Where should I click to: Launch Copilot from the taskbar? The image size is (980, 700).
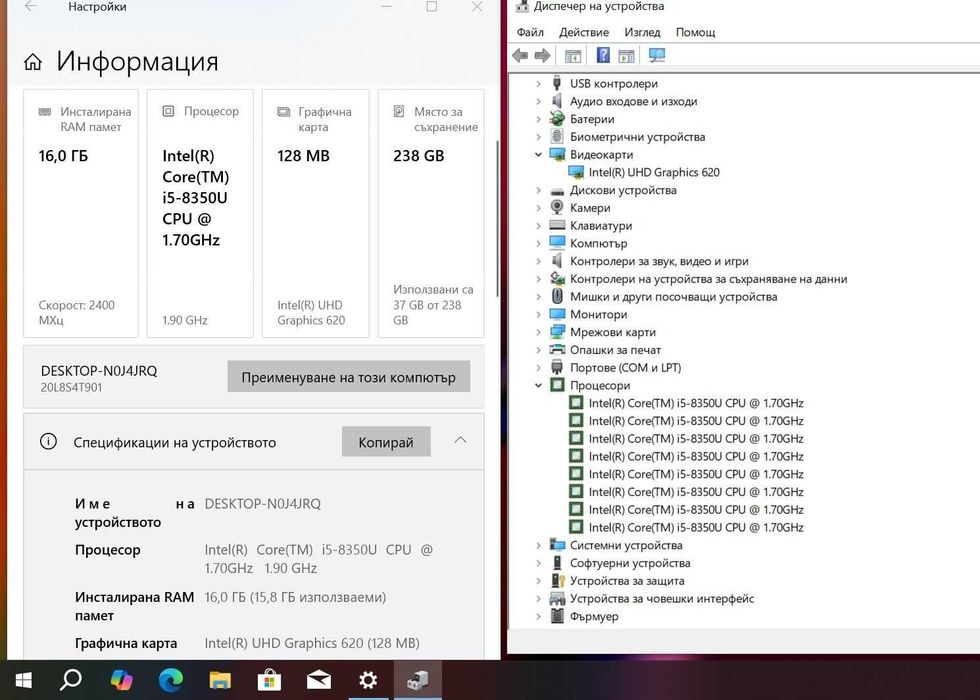(x=121, y=680)
